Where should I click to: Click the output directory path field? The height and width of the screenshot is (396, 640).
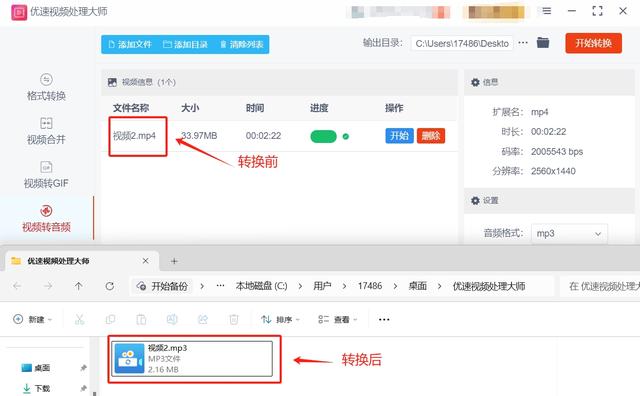[462, 44]
